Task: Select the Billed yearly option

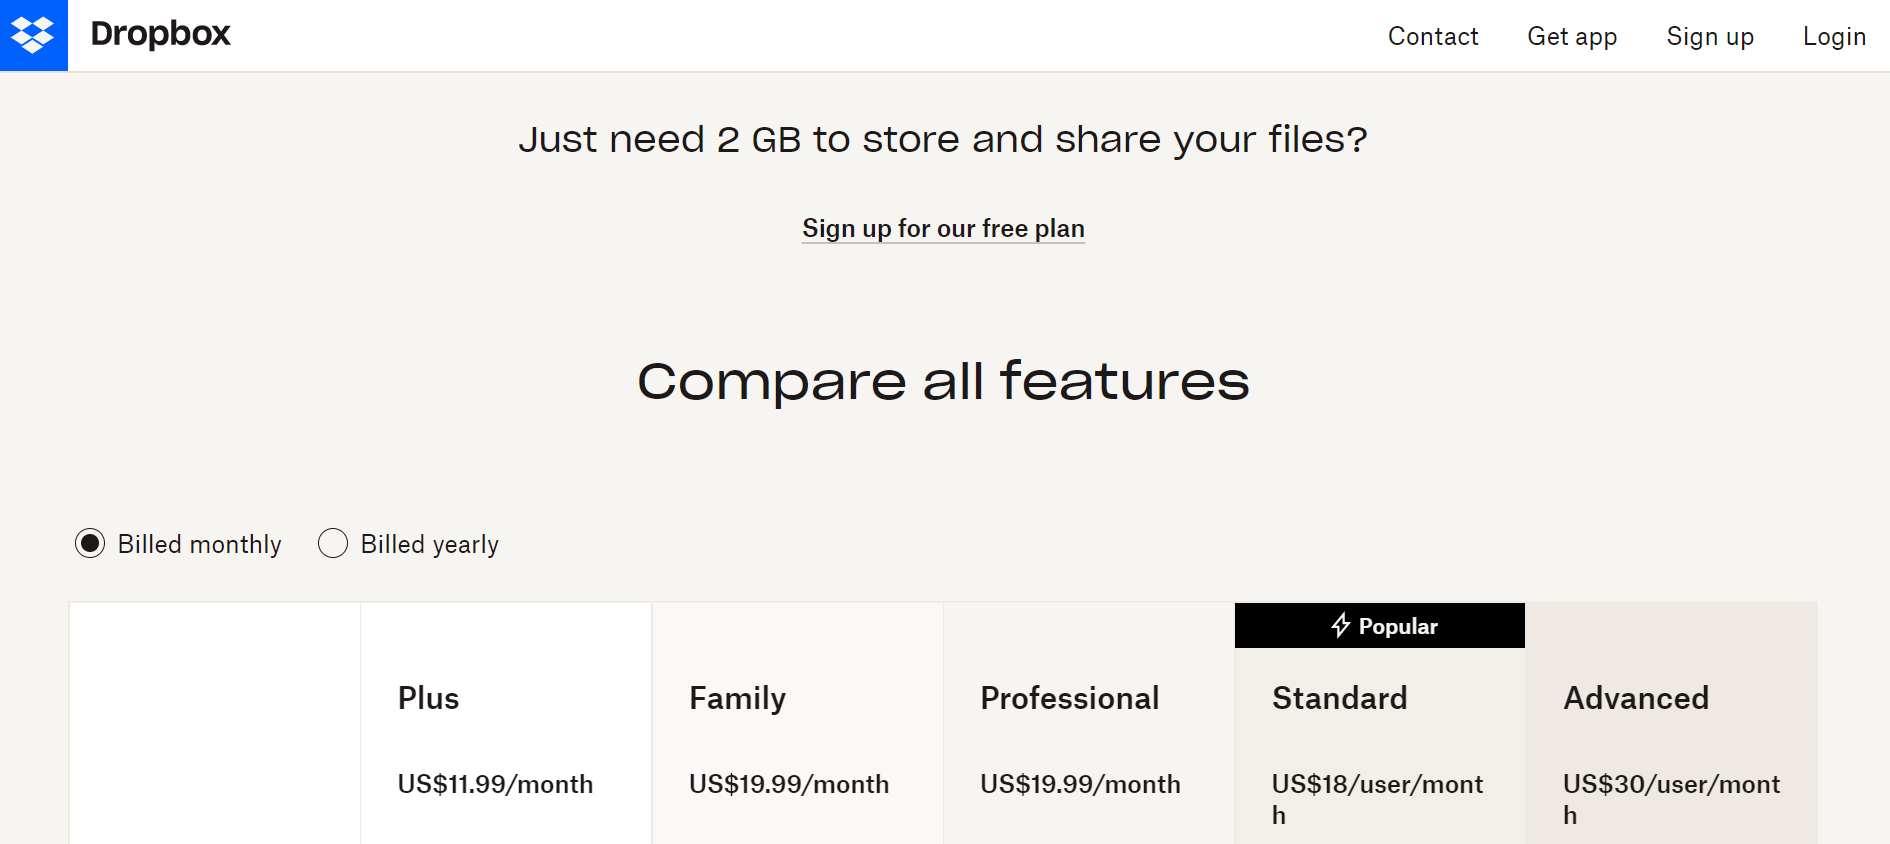Action: 333,543
